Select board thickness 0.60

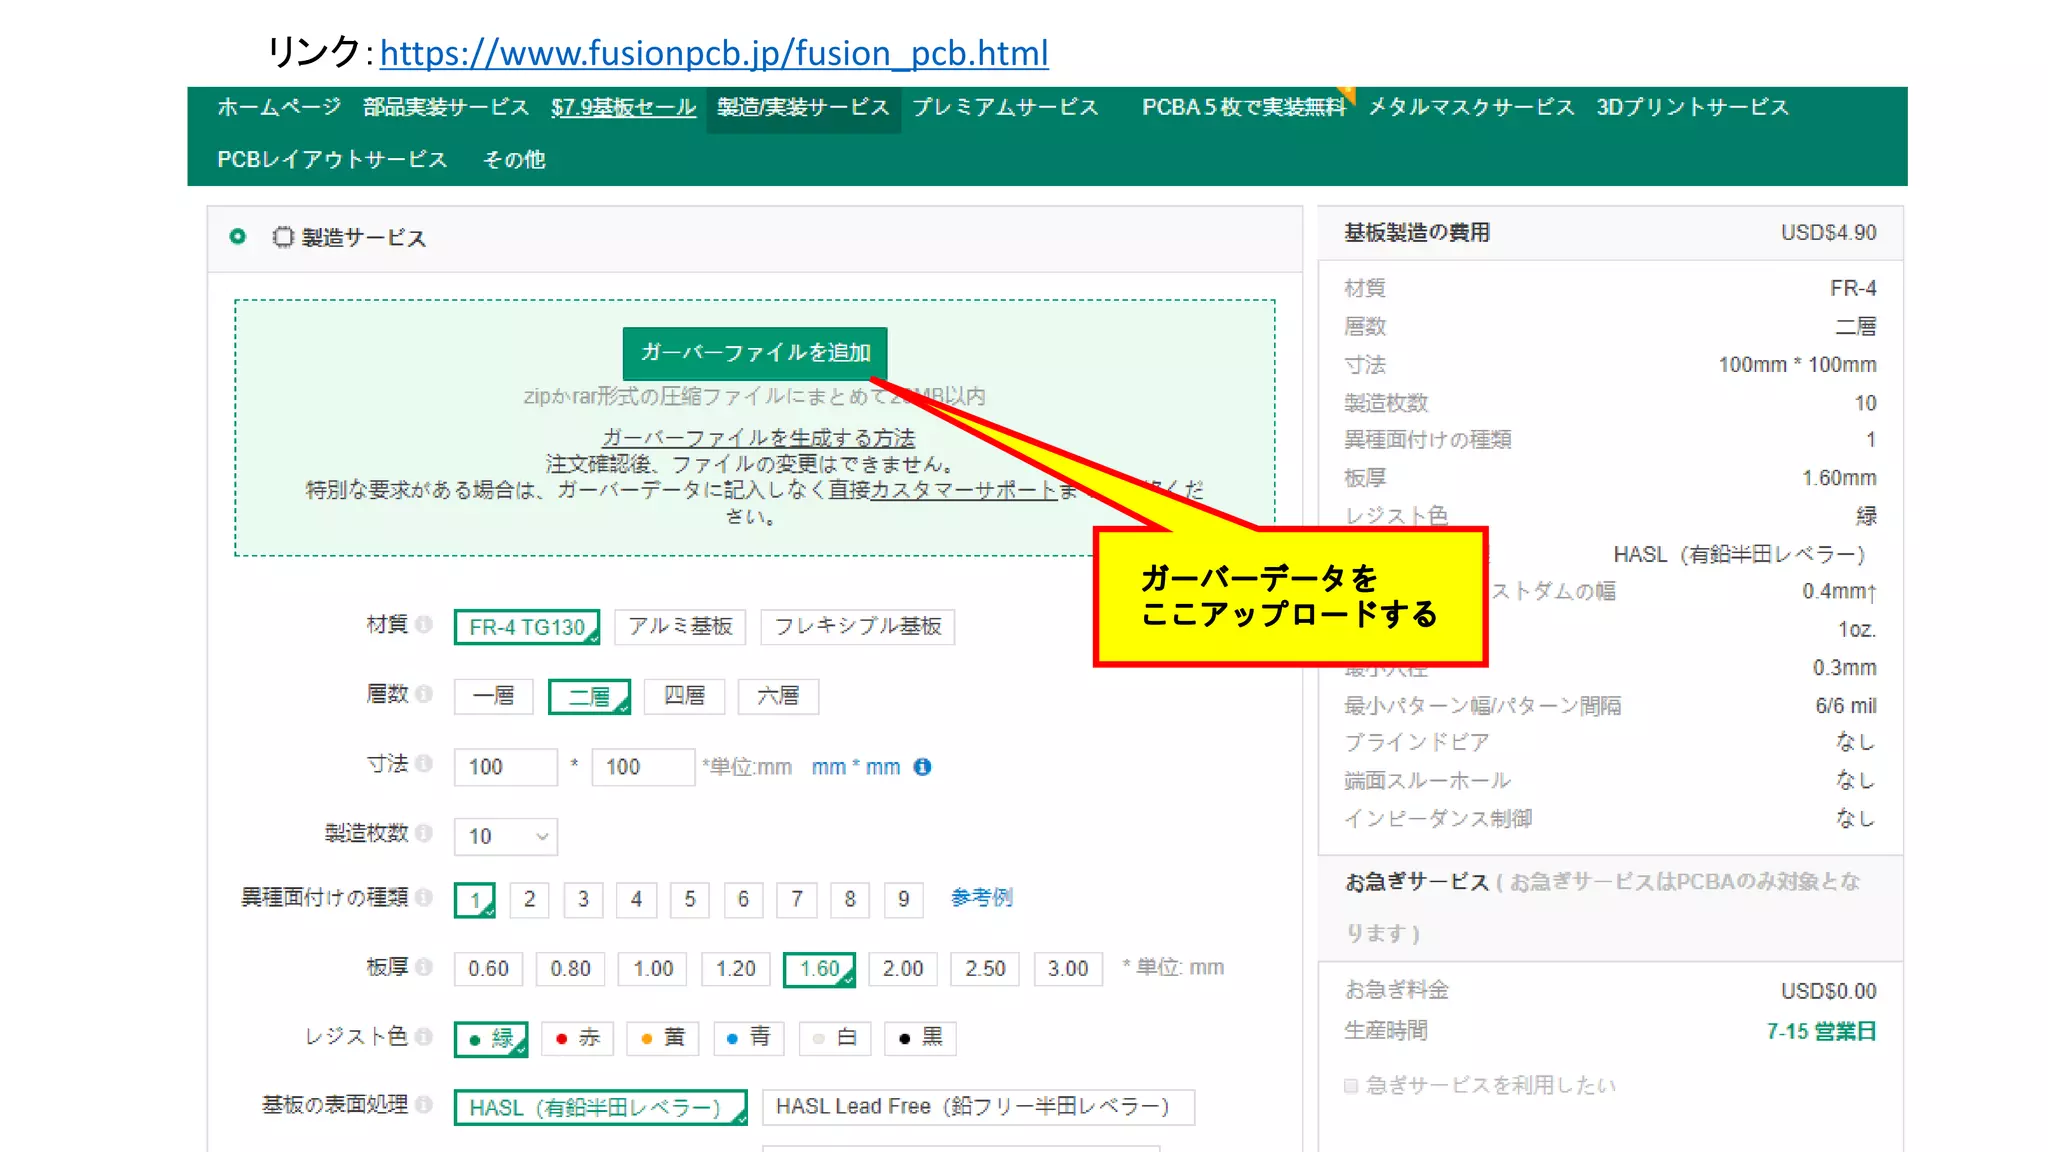click(x=488, y=969)
